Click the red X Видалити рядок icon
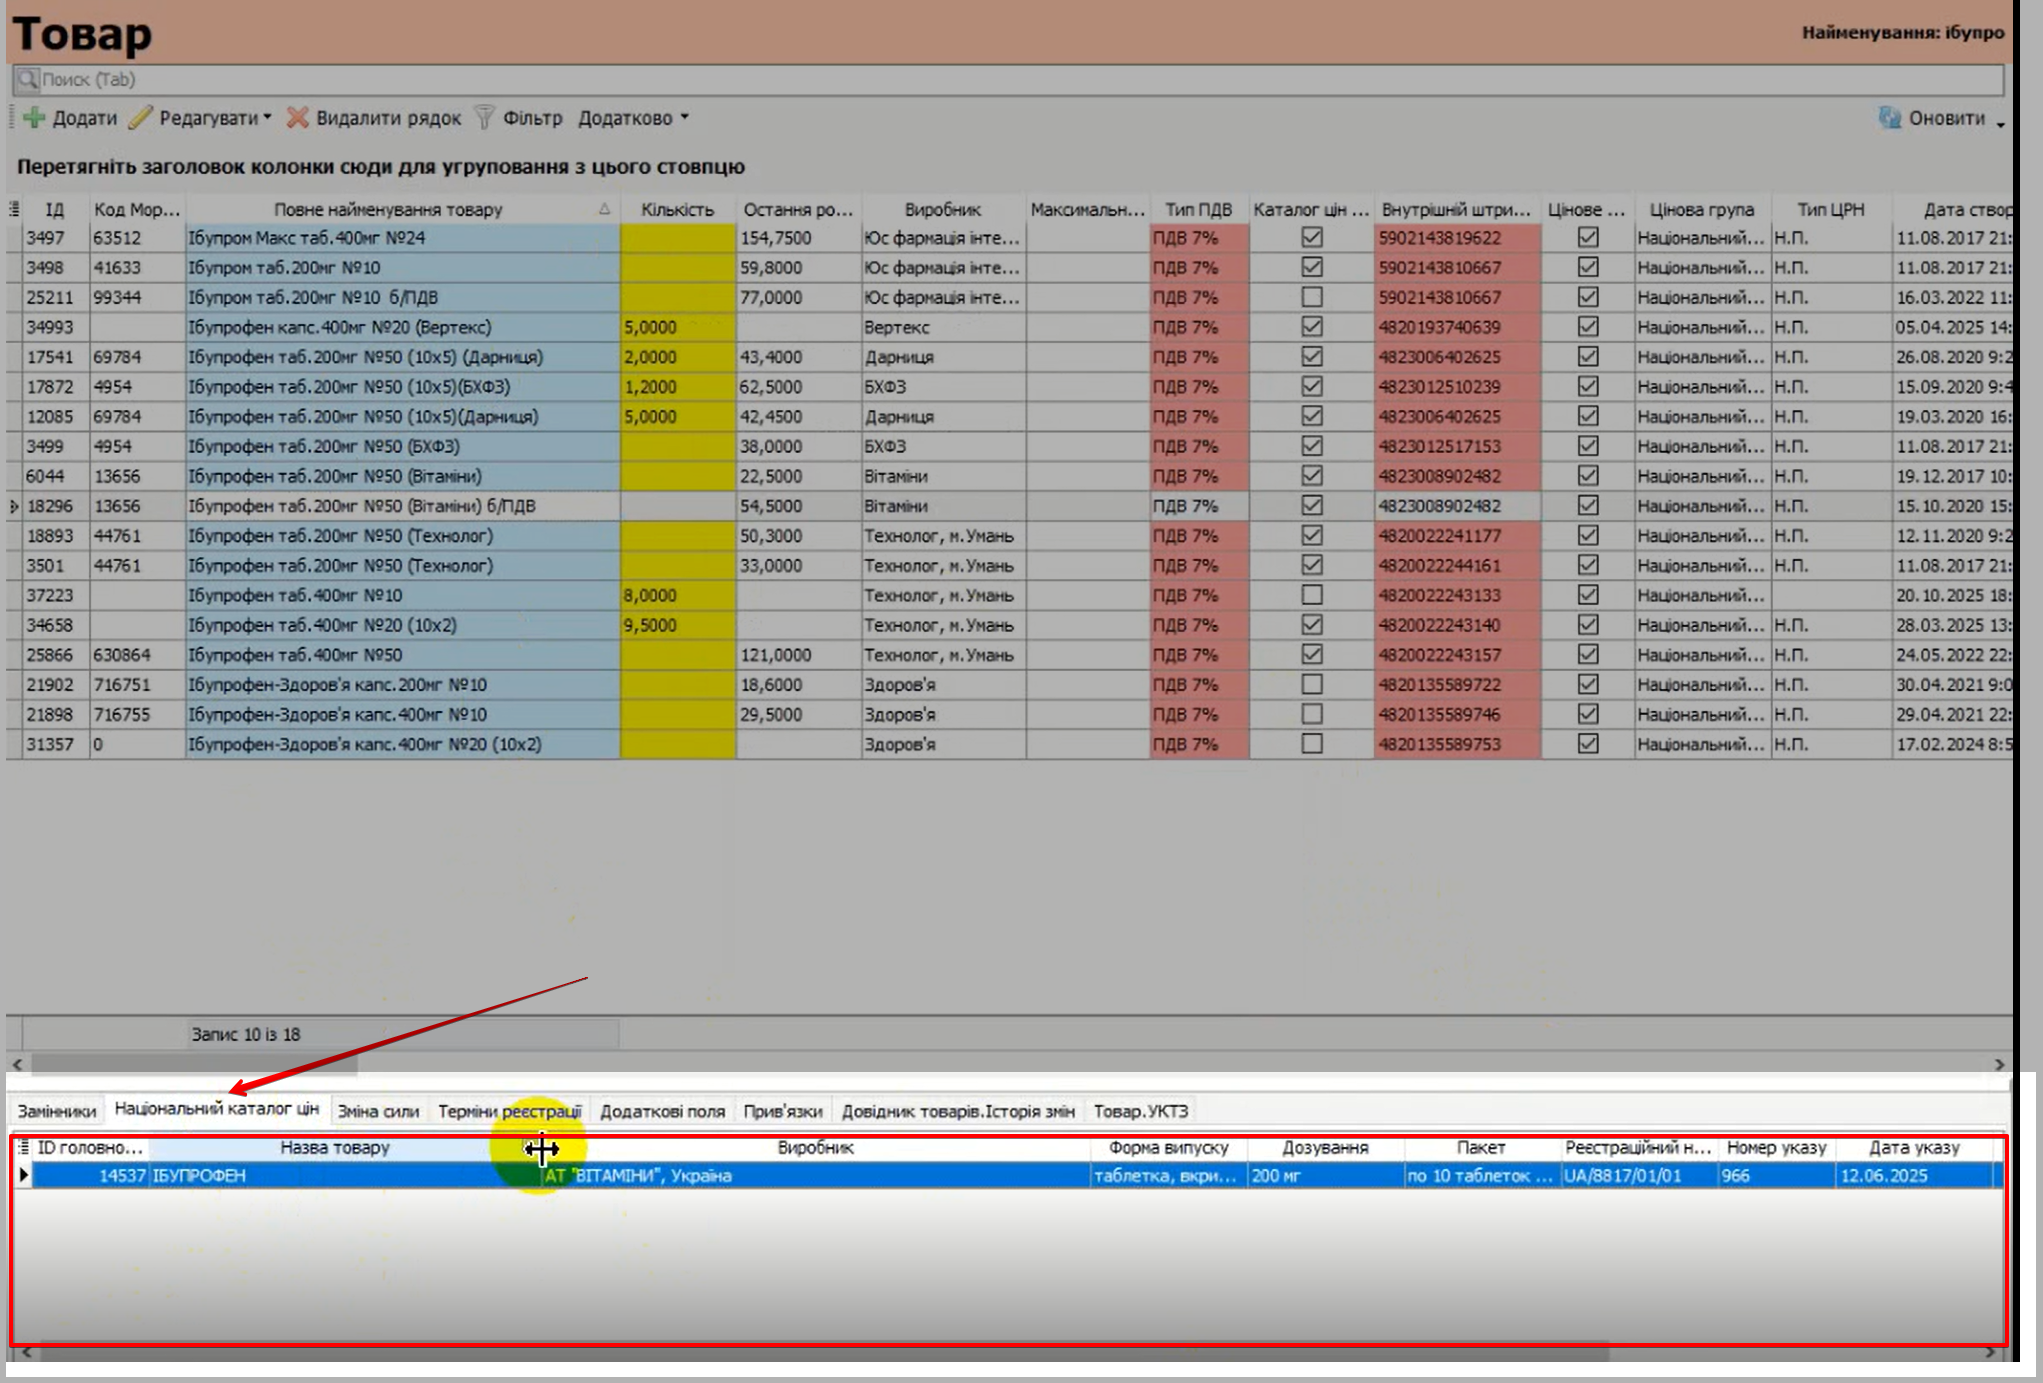Viewport: 2043px width, 1383px height. tap(297, 118)
